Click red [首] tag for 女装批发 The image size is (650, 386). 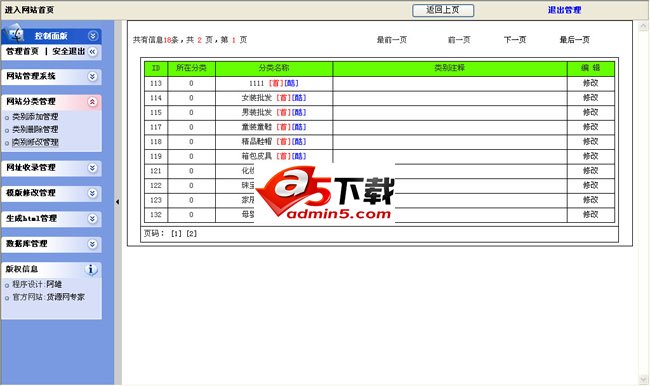284,98
